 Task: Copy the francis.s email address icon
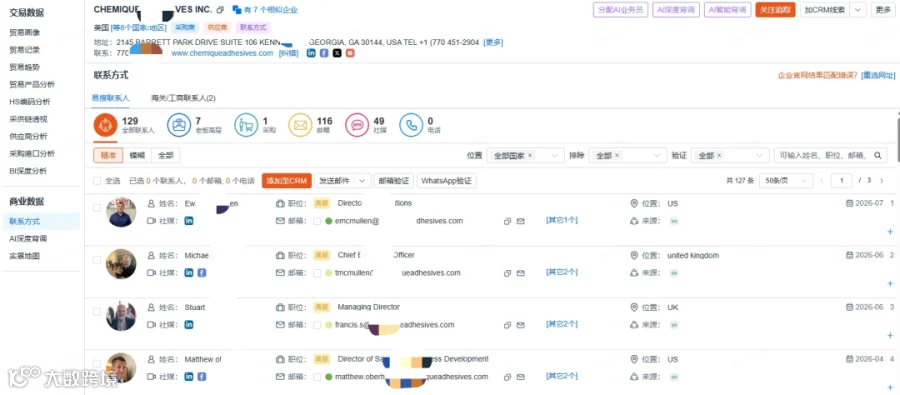pos(507,325)
